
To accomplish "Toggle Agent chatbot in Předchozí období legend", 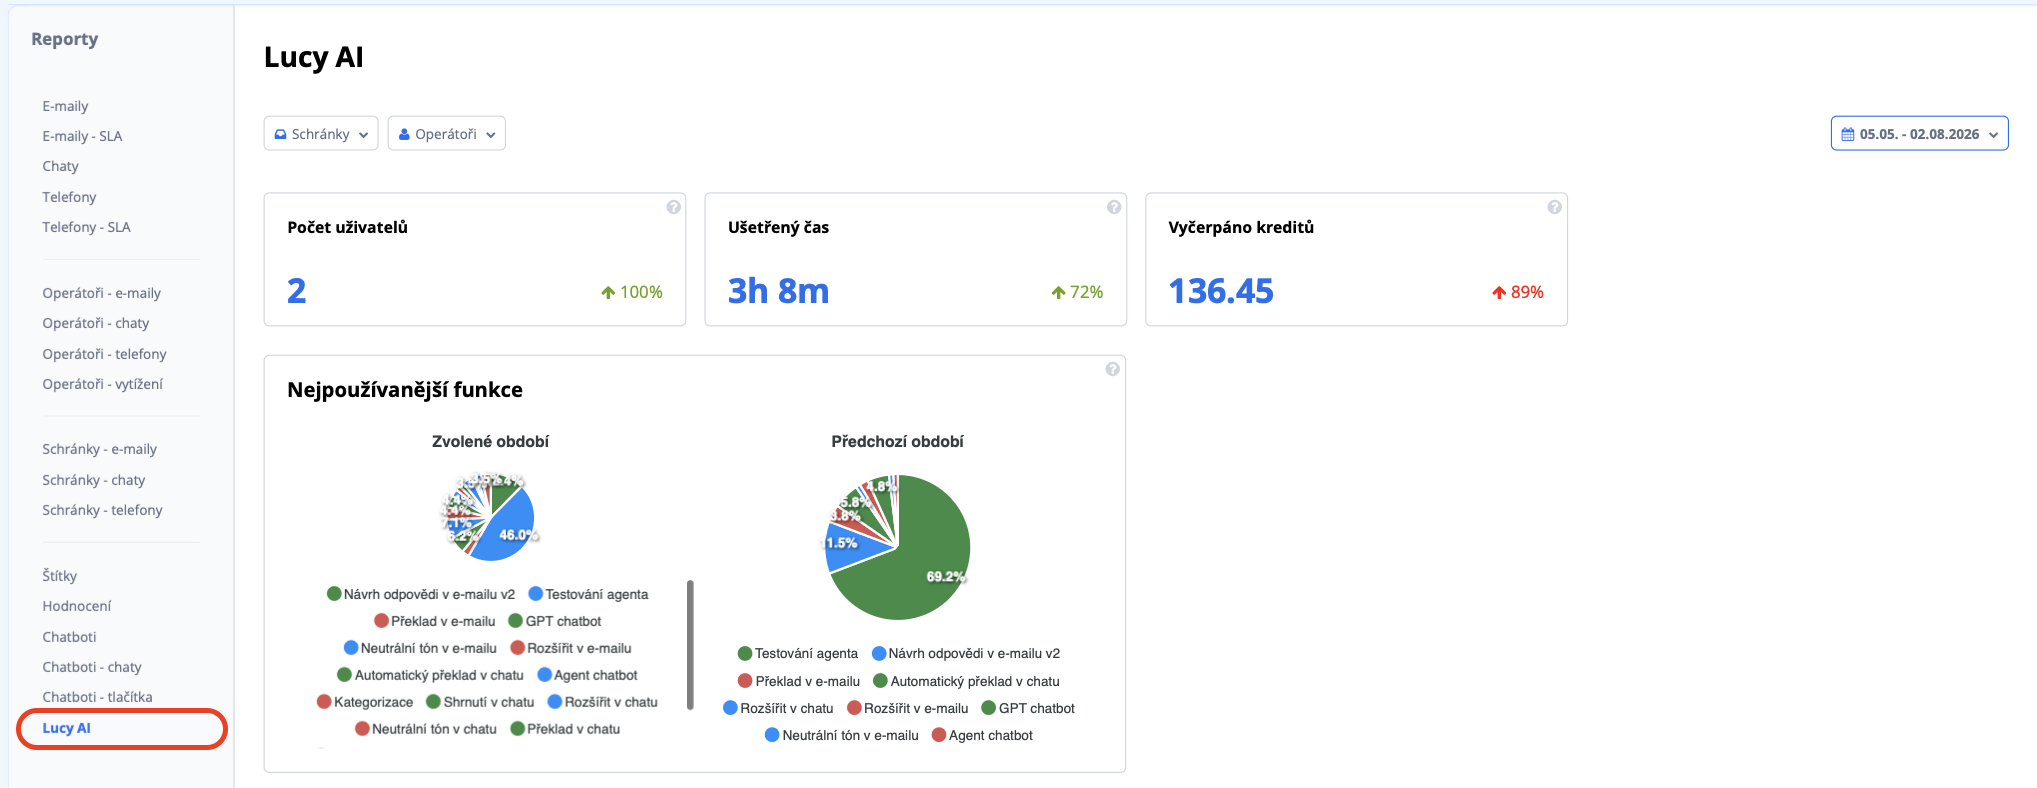I will click(x=982, y=735).
